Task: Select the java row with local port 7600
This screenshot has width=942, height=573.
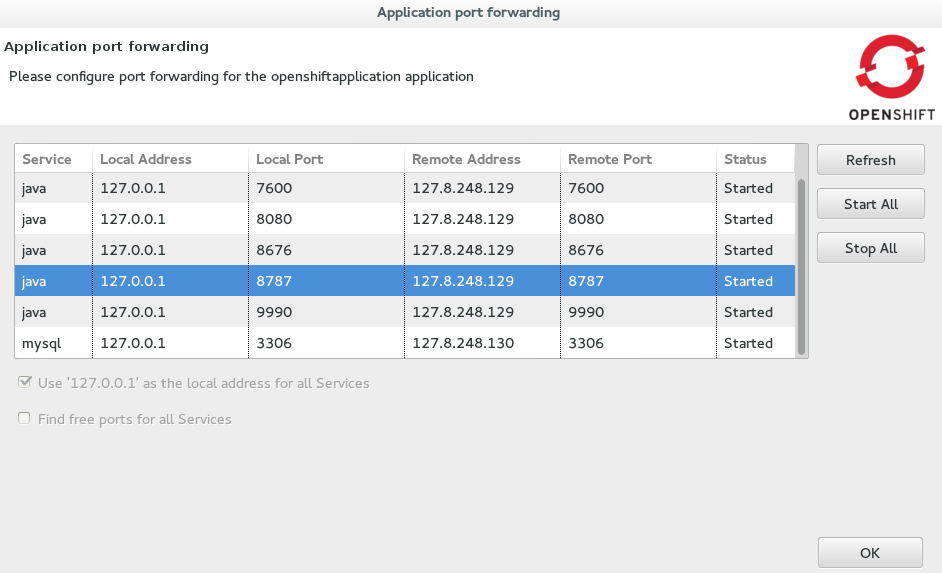Action: (x=405, y=188)
